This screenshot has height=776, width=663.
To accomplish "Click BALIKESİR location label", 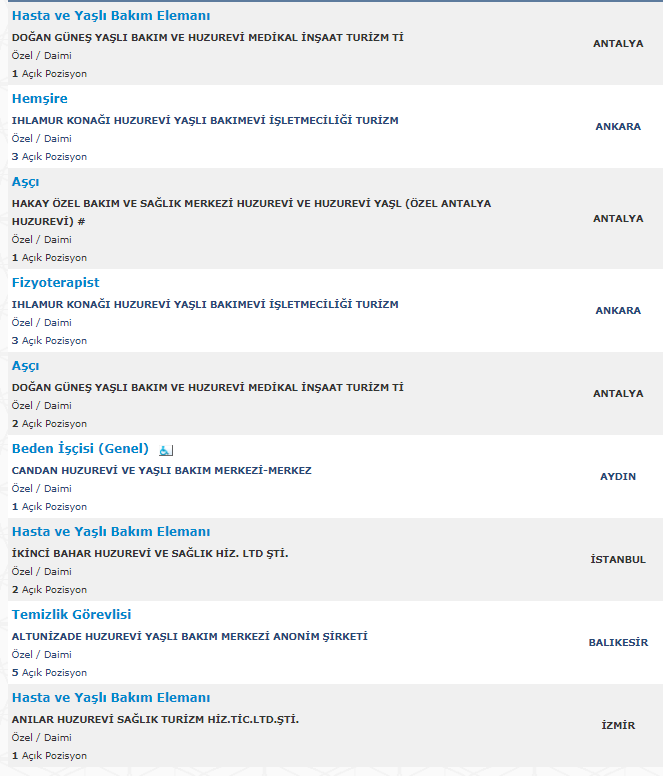I will point(618,642).
